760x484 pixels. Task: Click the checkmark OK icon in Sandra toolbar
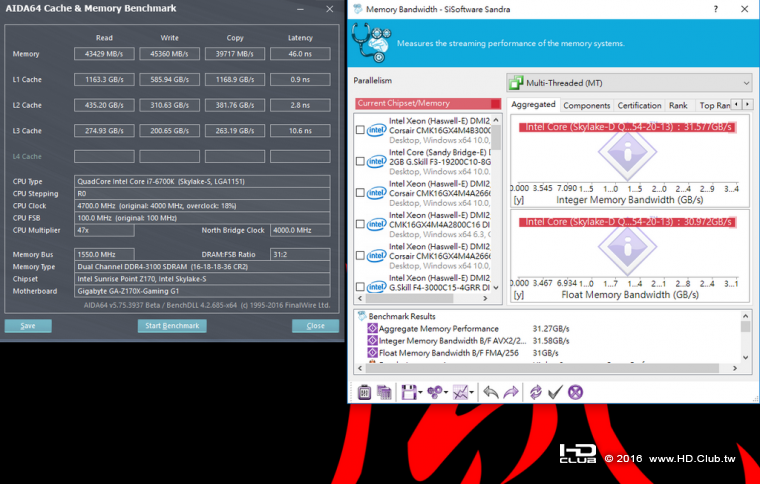point(555,392)
